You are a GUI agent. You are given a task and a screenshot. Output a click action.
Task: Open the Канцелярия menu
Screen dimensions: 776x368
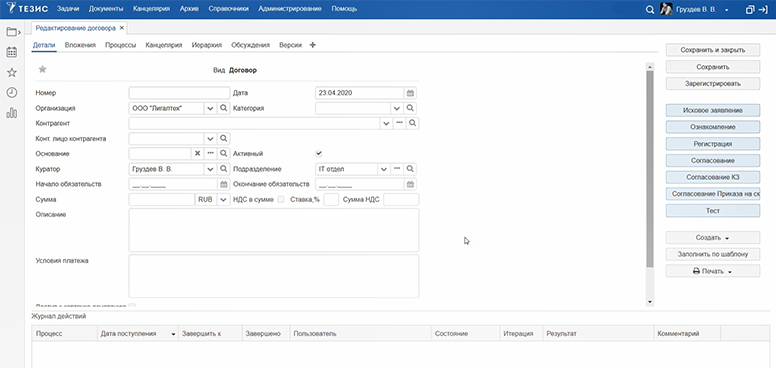[x=151, y=9]
